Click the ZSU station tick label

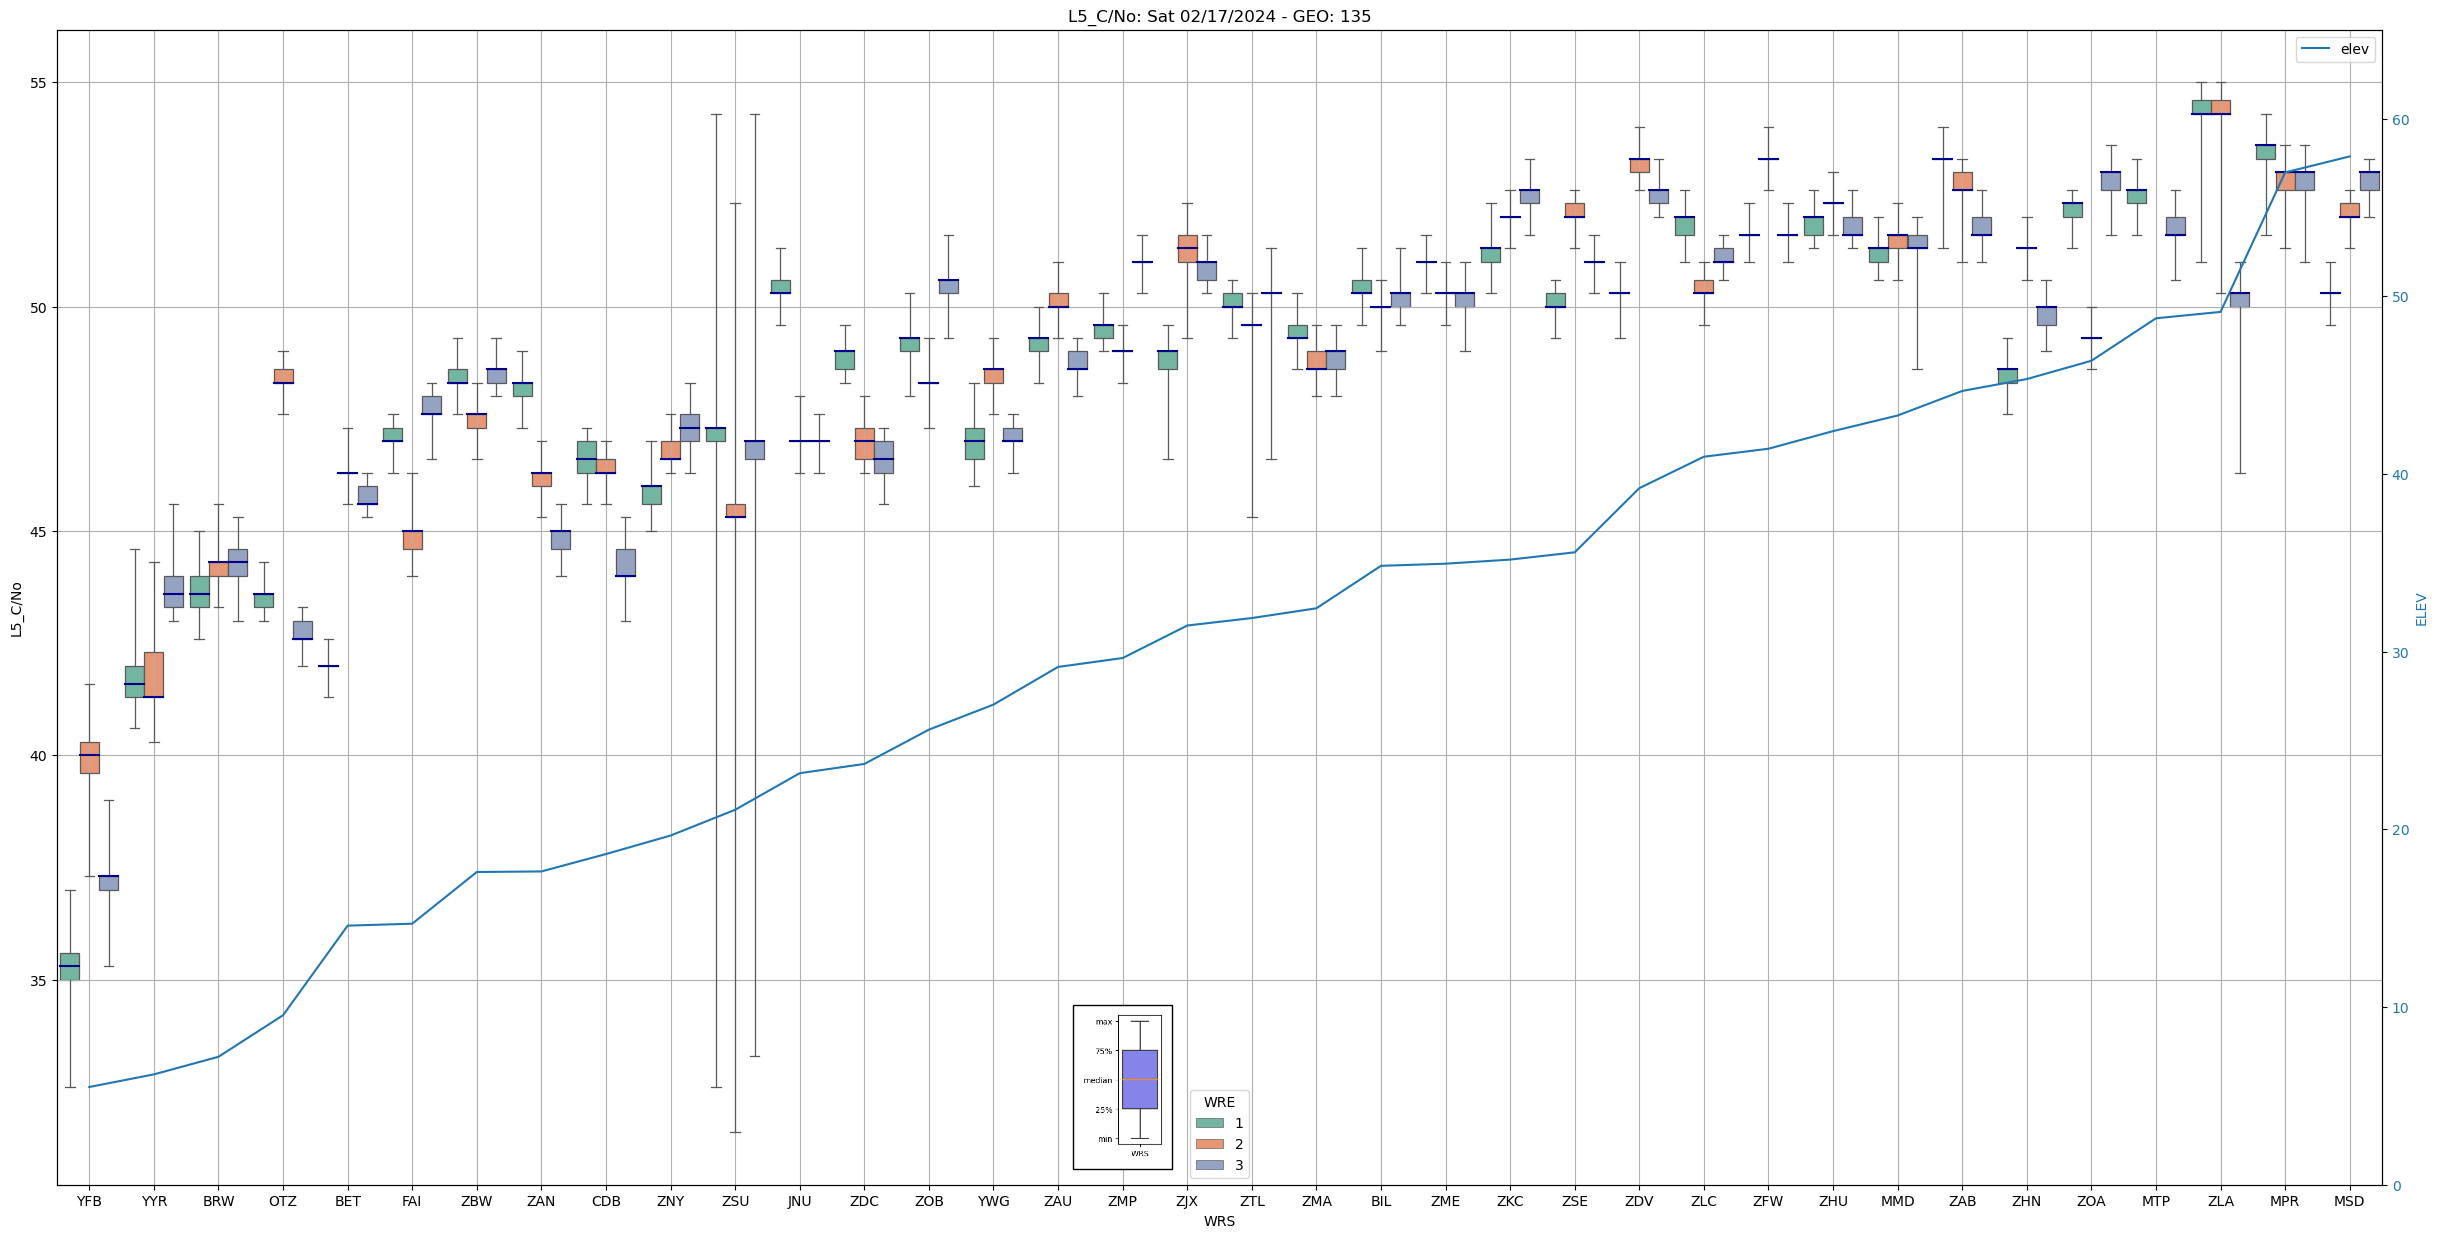(735, 1201)
